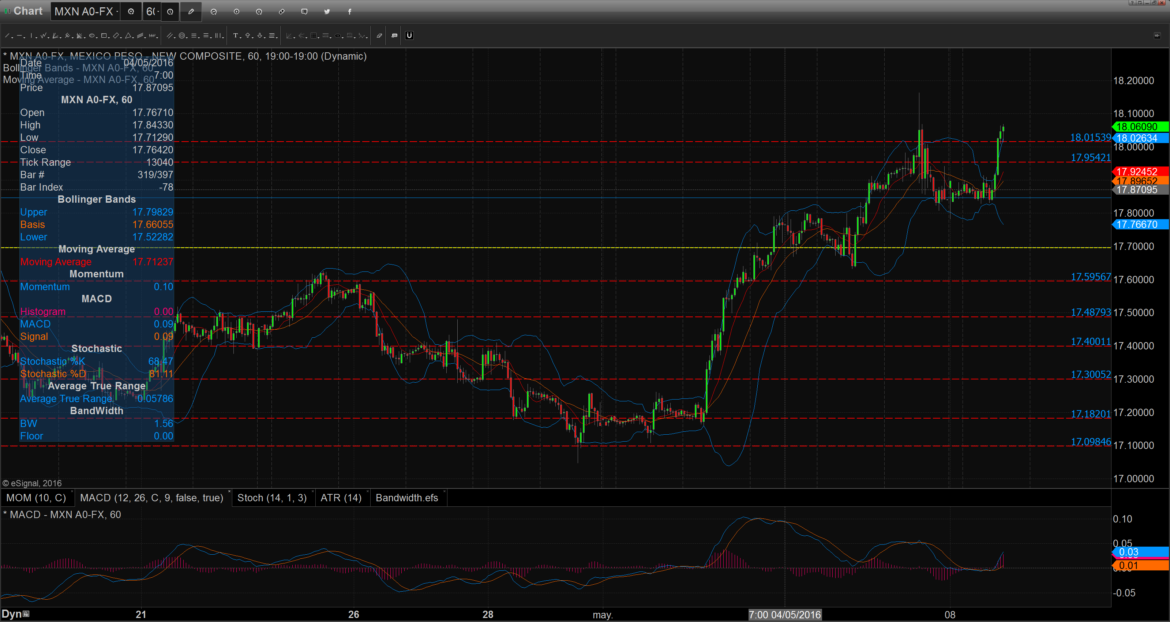Click the 60 interval input field
Image resolution: width=1170 pixels, height=622 pixels.
point(151,12)
